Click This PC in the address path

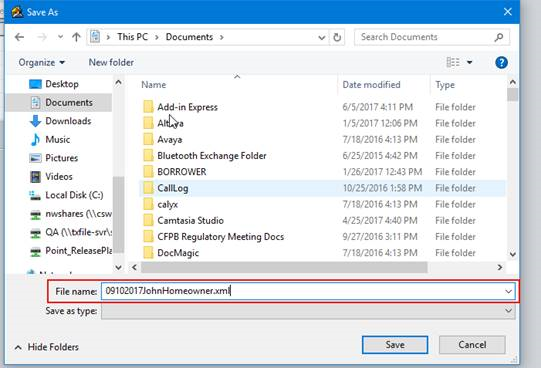pyautogui.click(x=132, y=37)
